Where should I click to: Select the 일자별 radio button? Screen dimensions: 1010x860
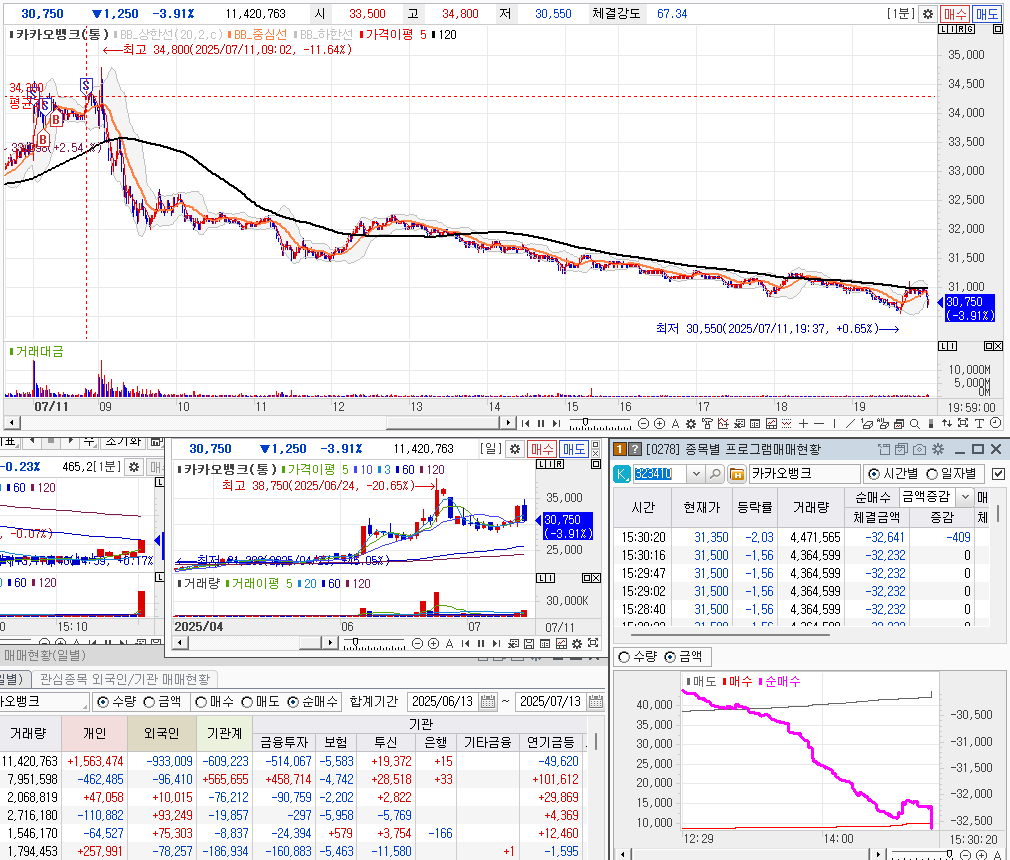[931, 474]
